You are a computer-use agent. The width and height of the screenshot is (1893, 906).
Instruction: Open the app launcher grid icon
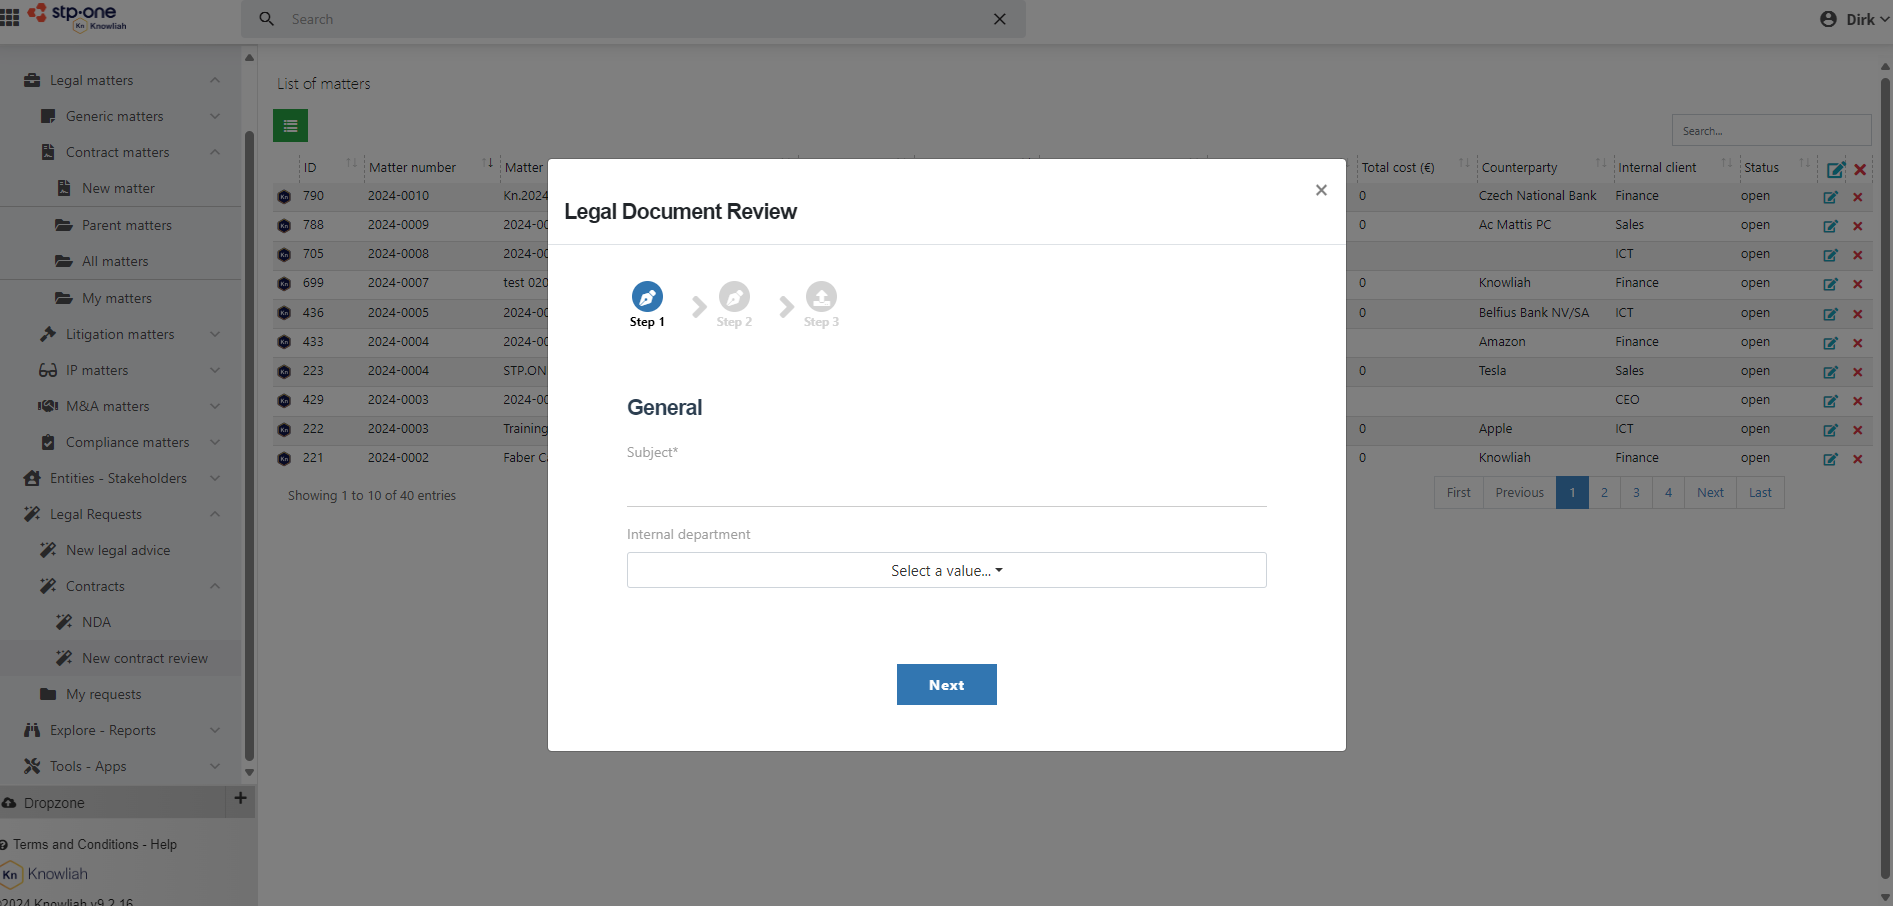(x=11, y=18)
